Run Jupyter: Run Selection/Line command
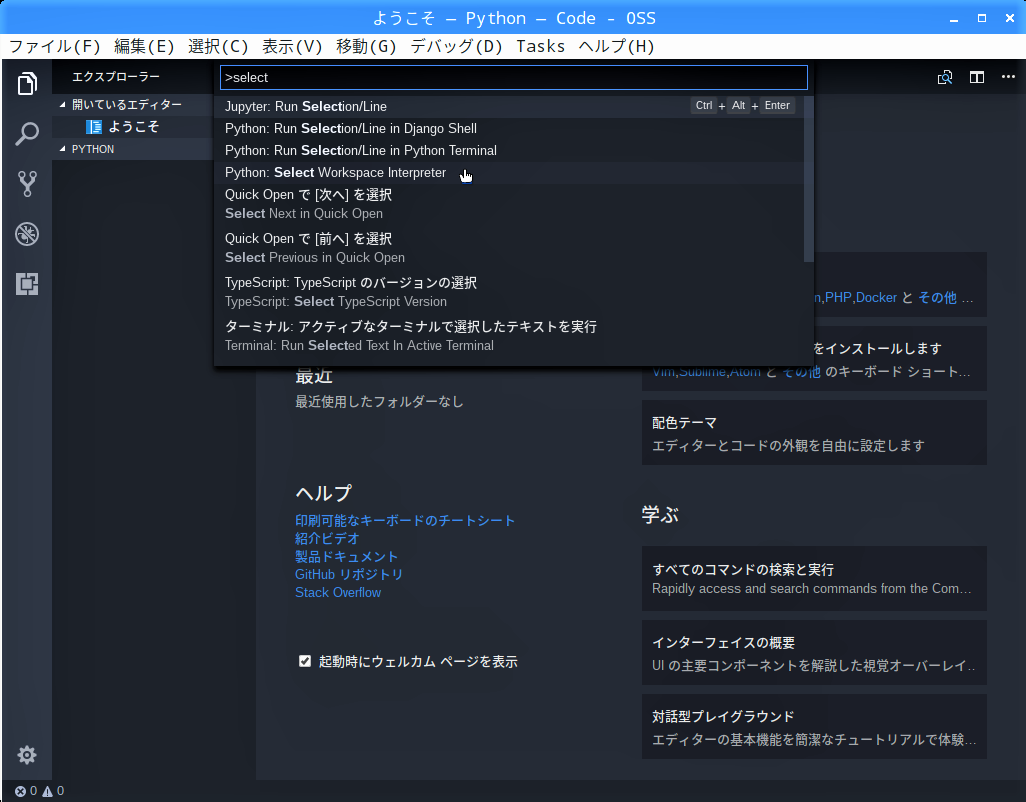 pos(509,107)
